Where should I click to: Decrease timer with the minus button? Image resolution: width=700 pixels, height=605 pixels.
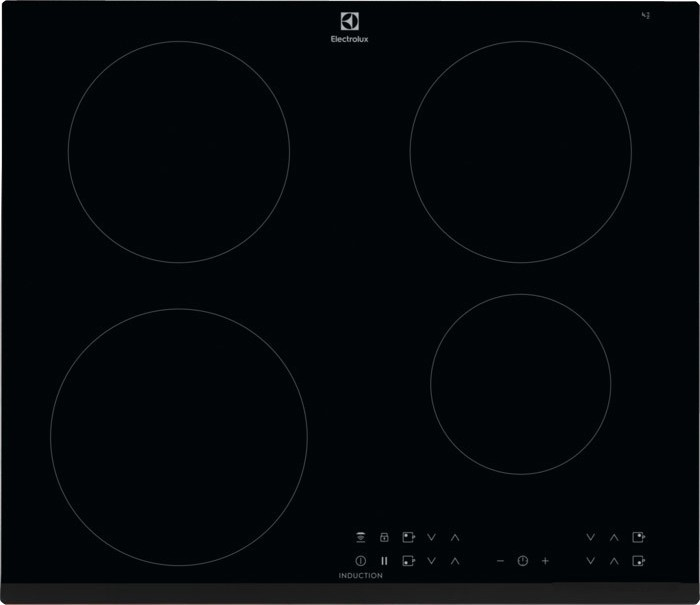[500, 561]
